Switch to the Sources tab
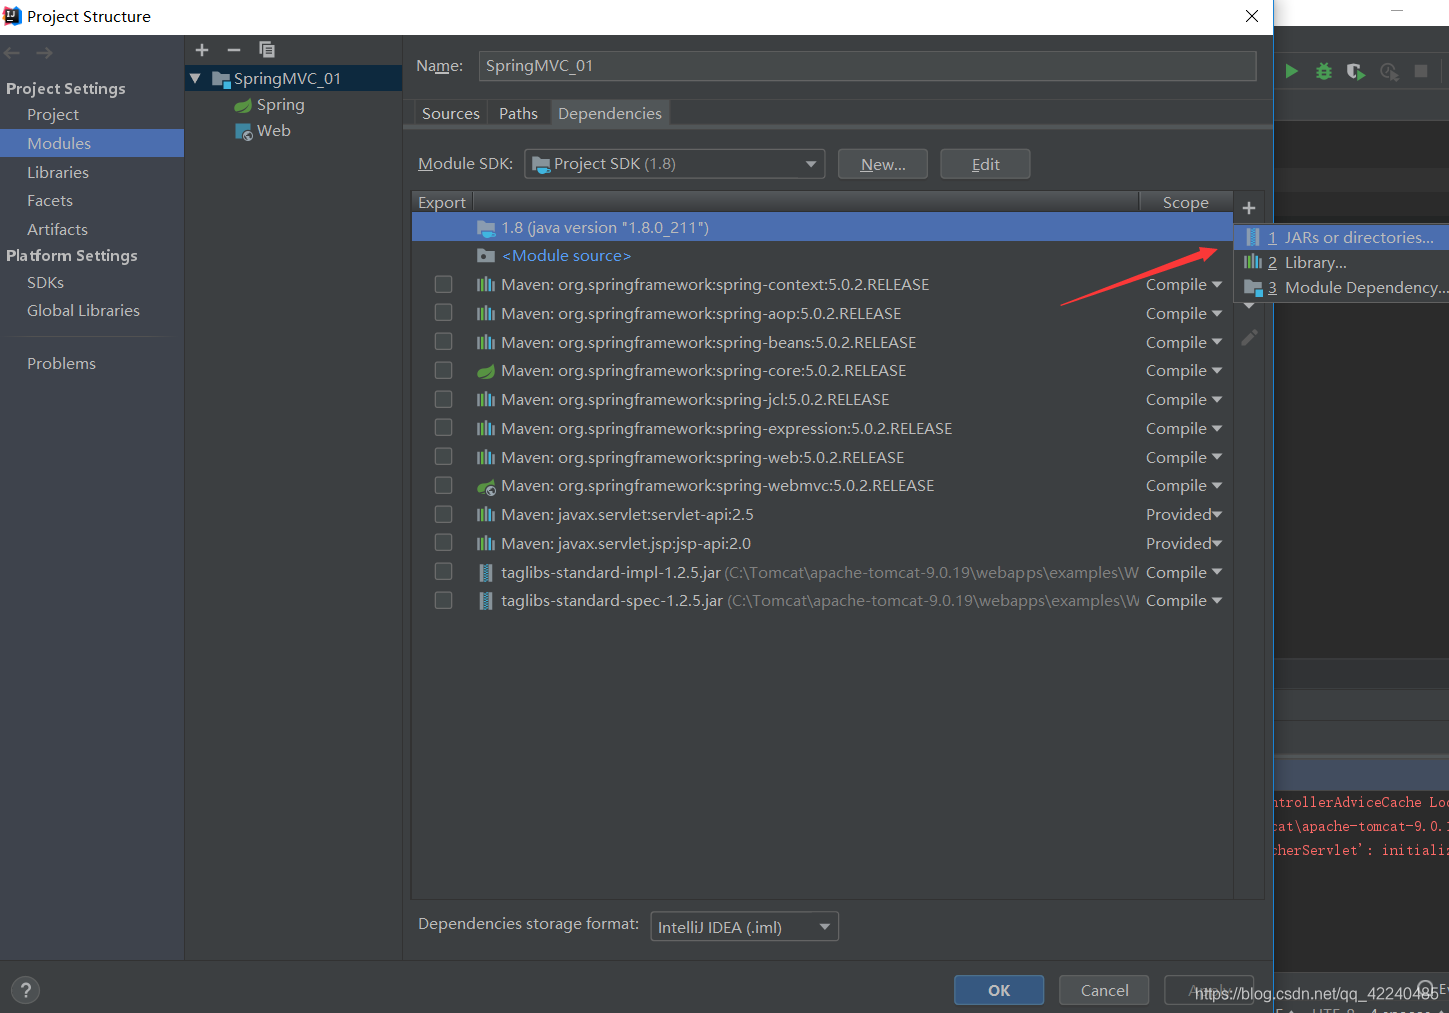Image resolution: width=1449 pixels, height=1013 pixels. [x=450, y=113]
